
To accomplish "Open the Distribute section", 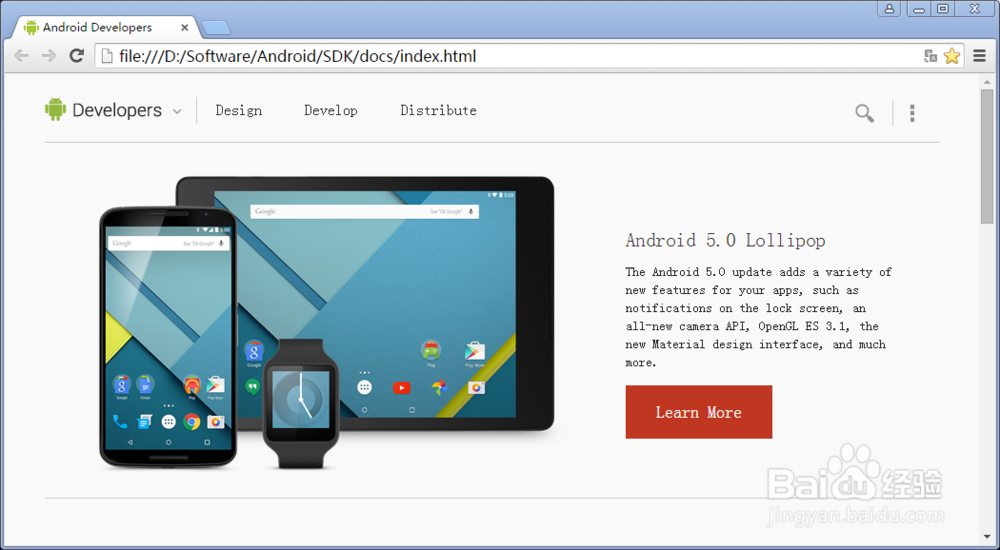I will coord(438,110).
